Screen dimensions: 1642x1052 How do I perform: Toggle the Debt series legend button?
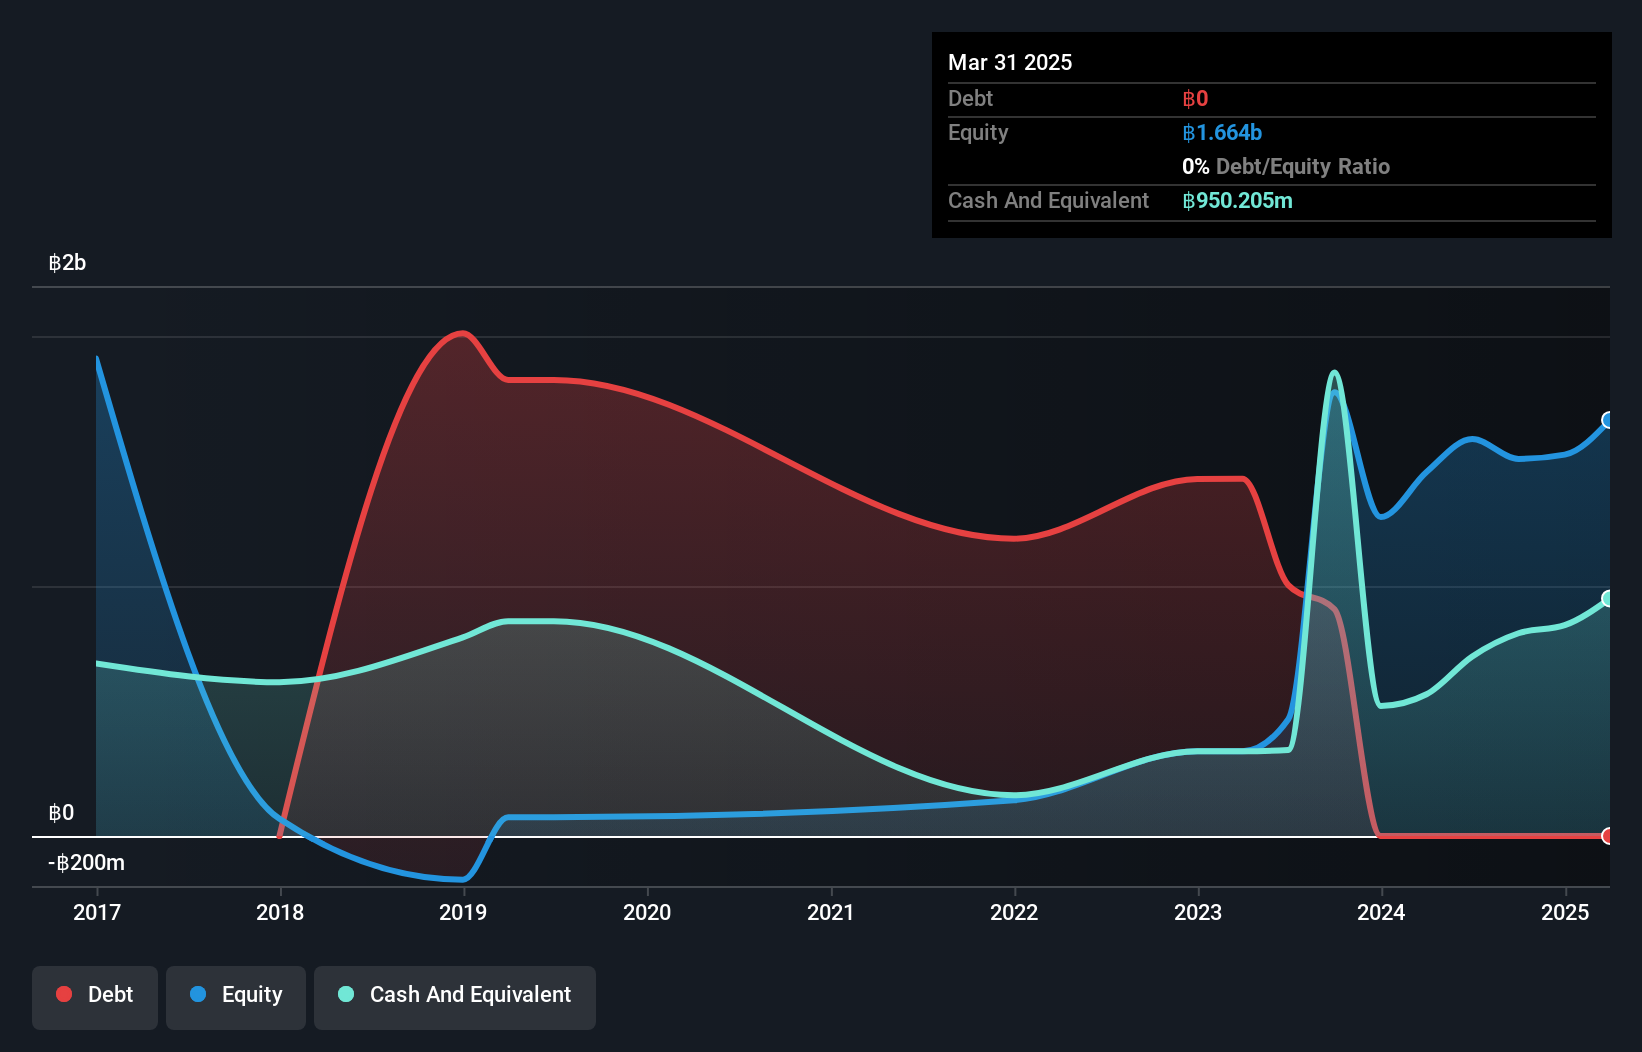pyautogui.click(x=95, y=997)
